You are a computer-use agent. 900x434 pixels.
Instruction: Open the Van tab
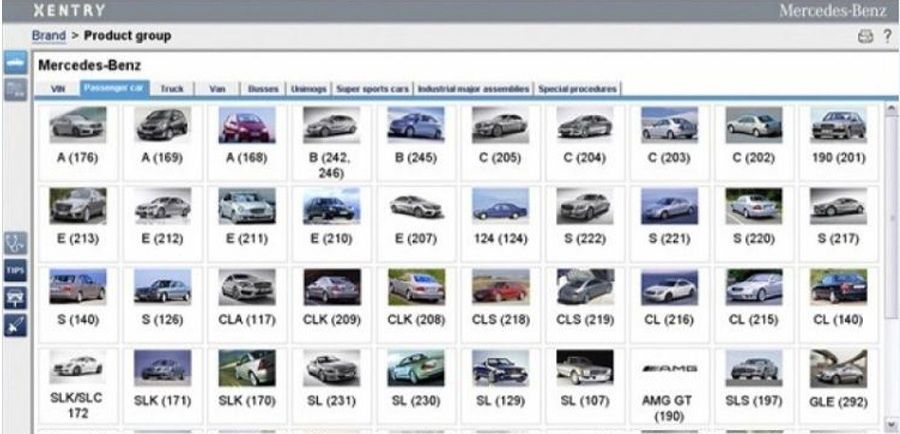click(x=217, y=89)
